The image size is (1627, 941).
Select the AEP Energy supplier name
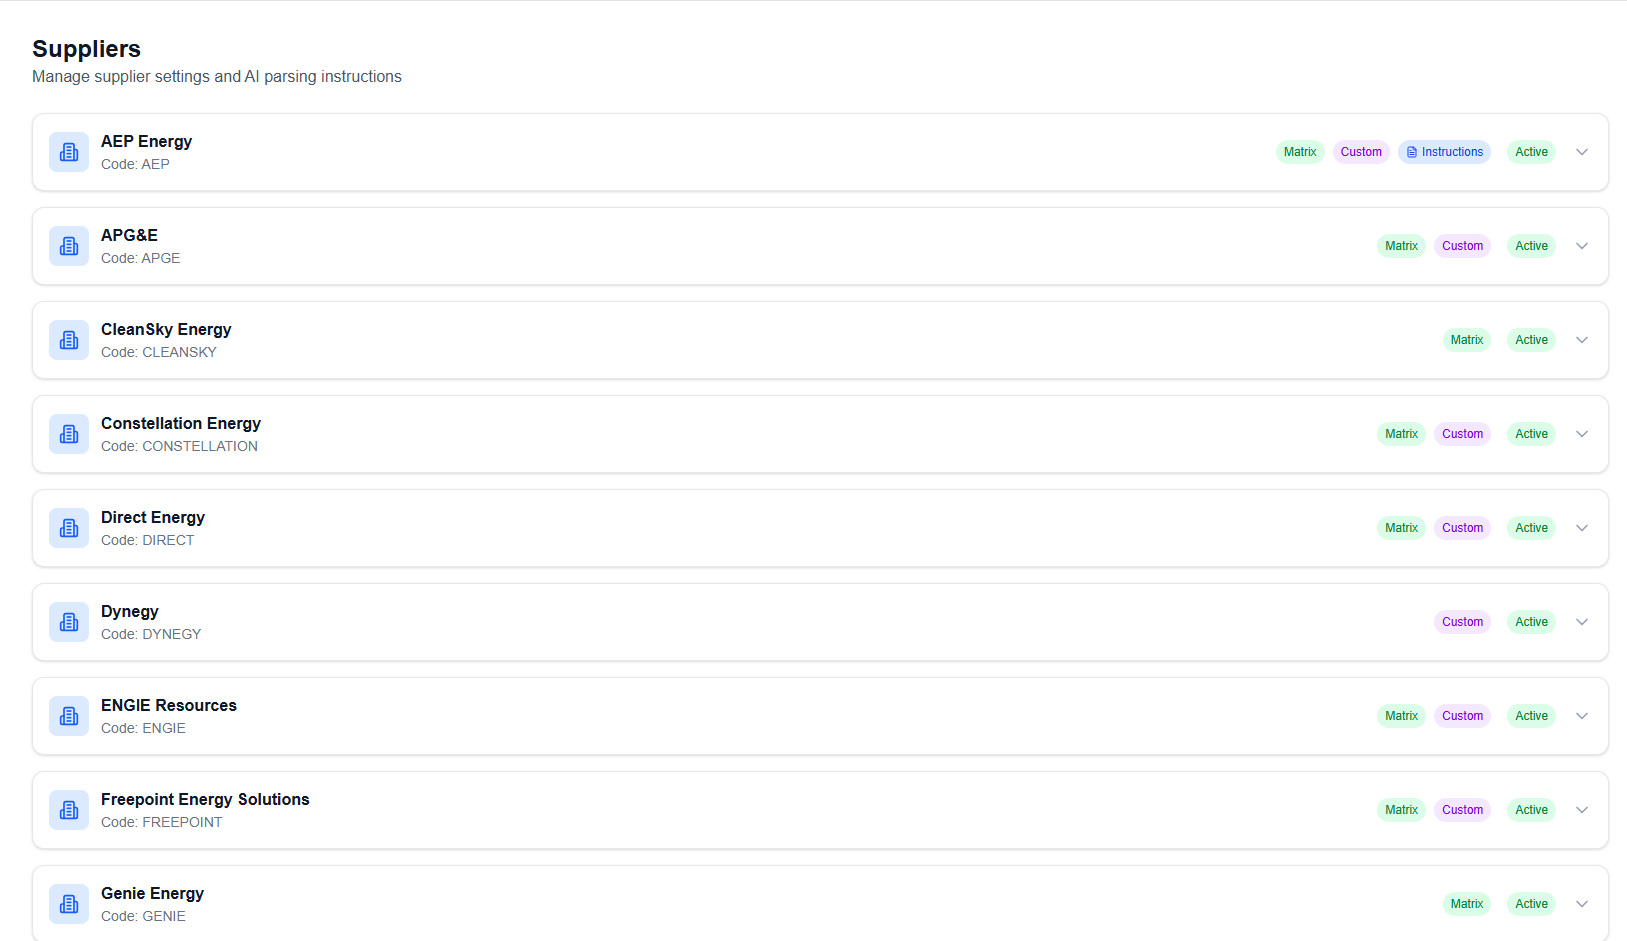click(146, 142)
